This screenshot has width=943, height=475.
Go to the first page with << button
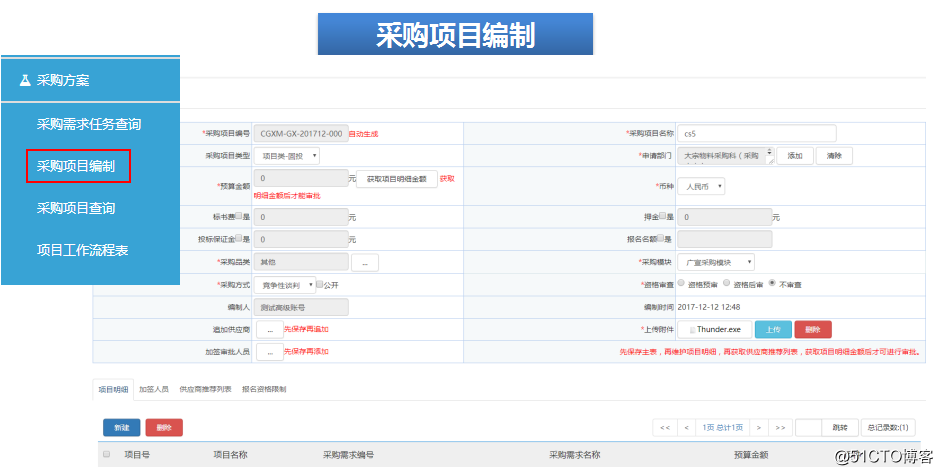click(x=664, y=428)
